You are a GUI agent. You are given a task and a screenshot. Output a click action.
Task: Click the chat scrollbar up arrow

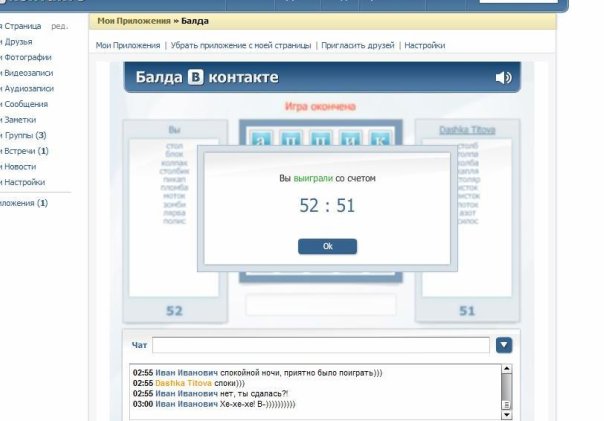click(507, 369)
